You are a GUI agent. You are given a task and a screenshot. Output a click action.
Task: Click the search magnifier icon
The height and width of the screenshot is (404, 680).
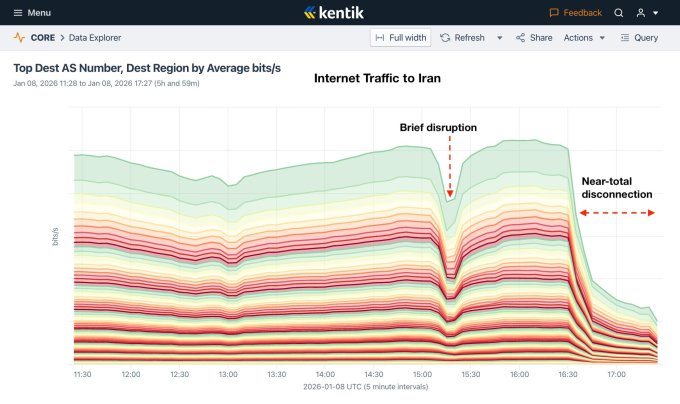coord(619,13)
